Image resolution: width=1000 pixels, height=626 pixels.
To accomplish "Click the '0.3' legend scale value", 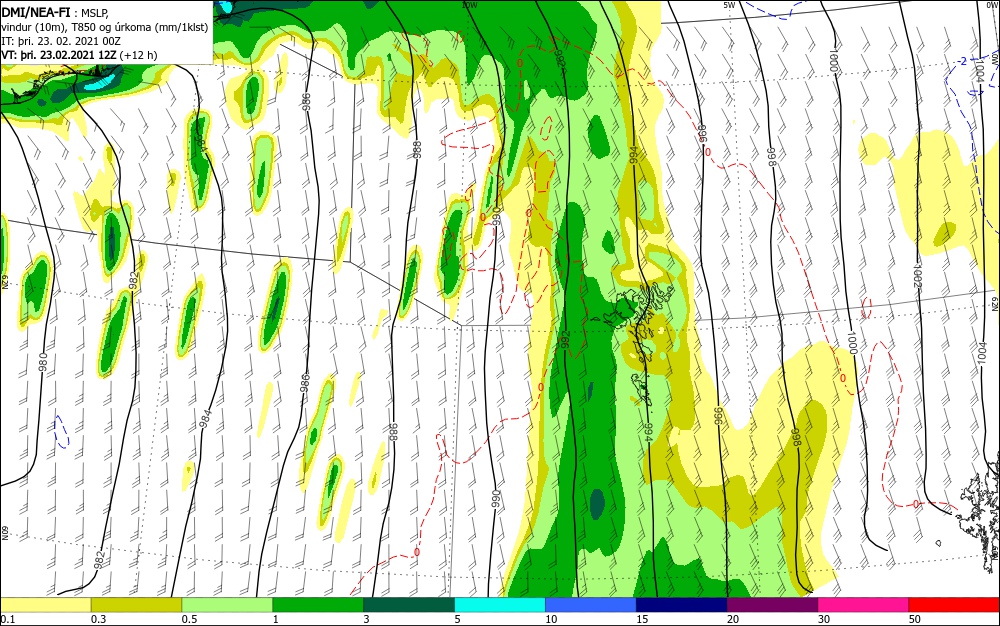I will click(98, 619).
